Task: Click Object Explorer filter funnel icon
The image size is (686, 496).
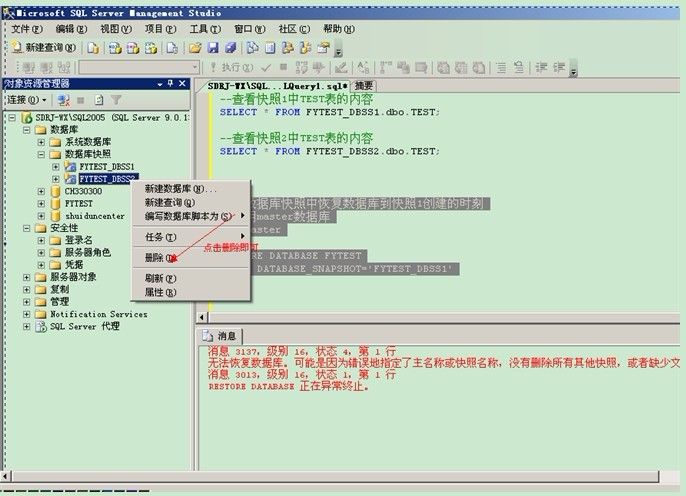Action: (116, 100)
